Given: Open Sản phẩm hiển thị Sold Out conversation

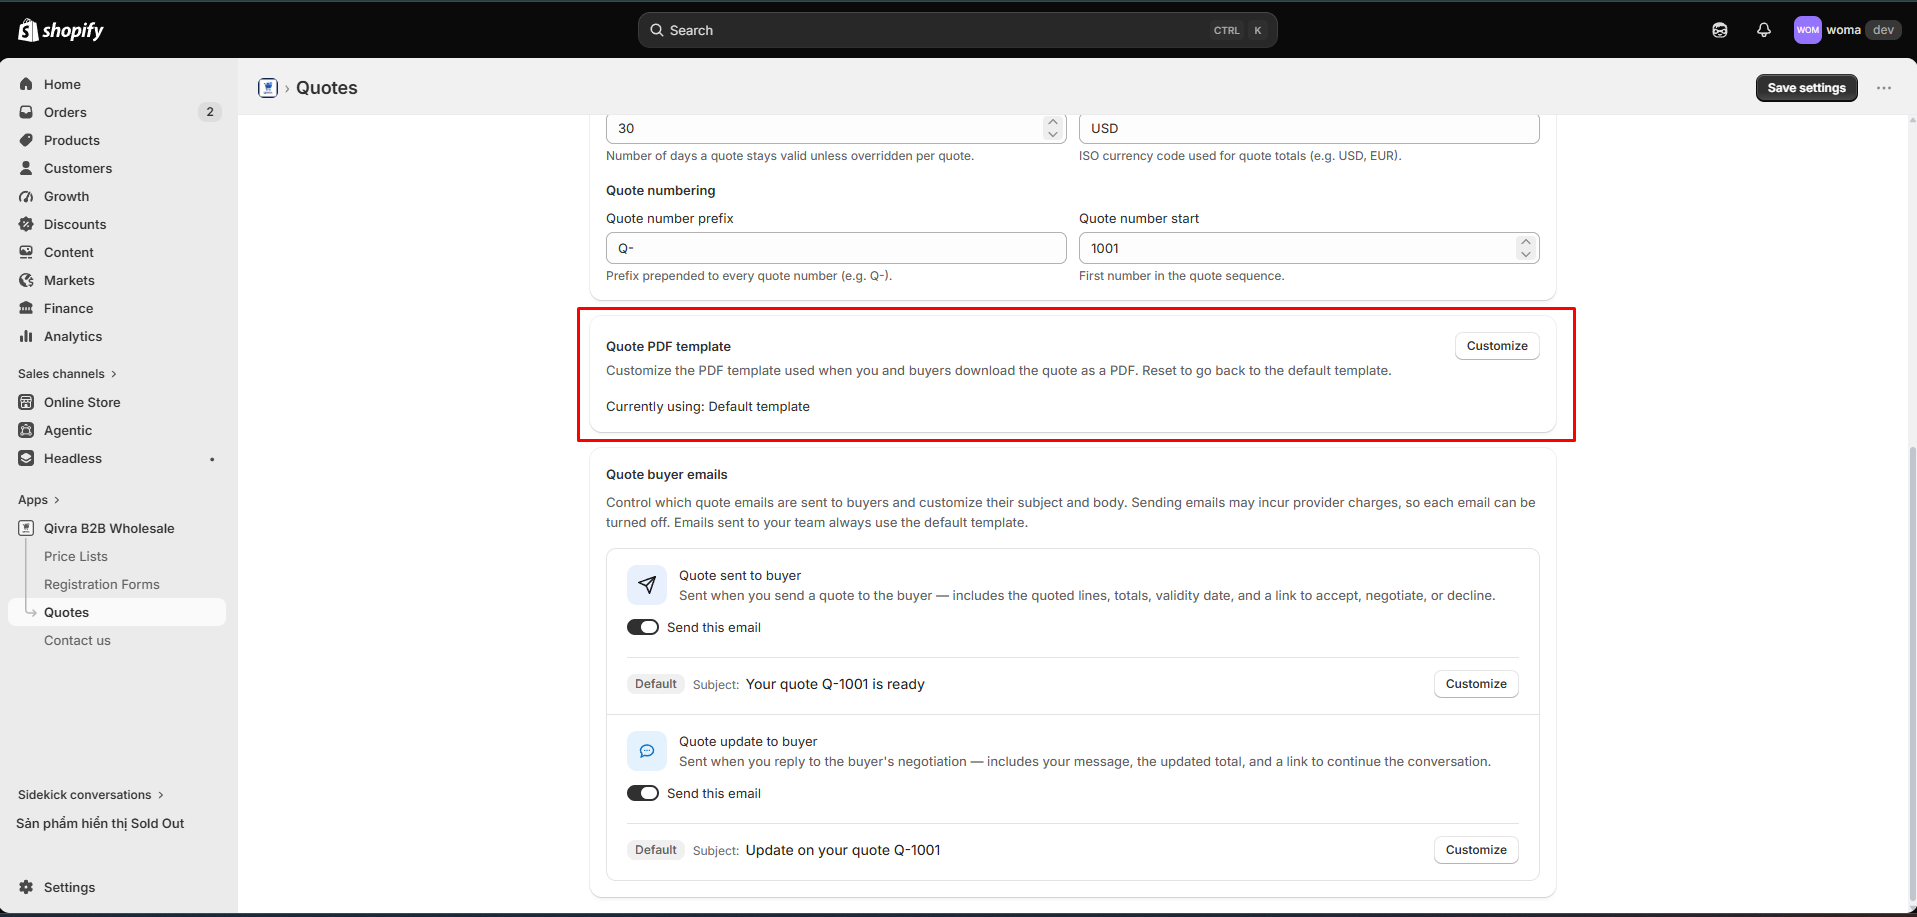Looking at the screenshot, I should 100,823.
